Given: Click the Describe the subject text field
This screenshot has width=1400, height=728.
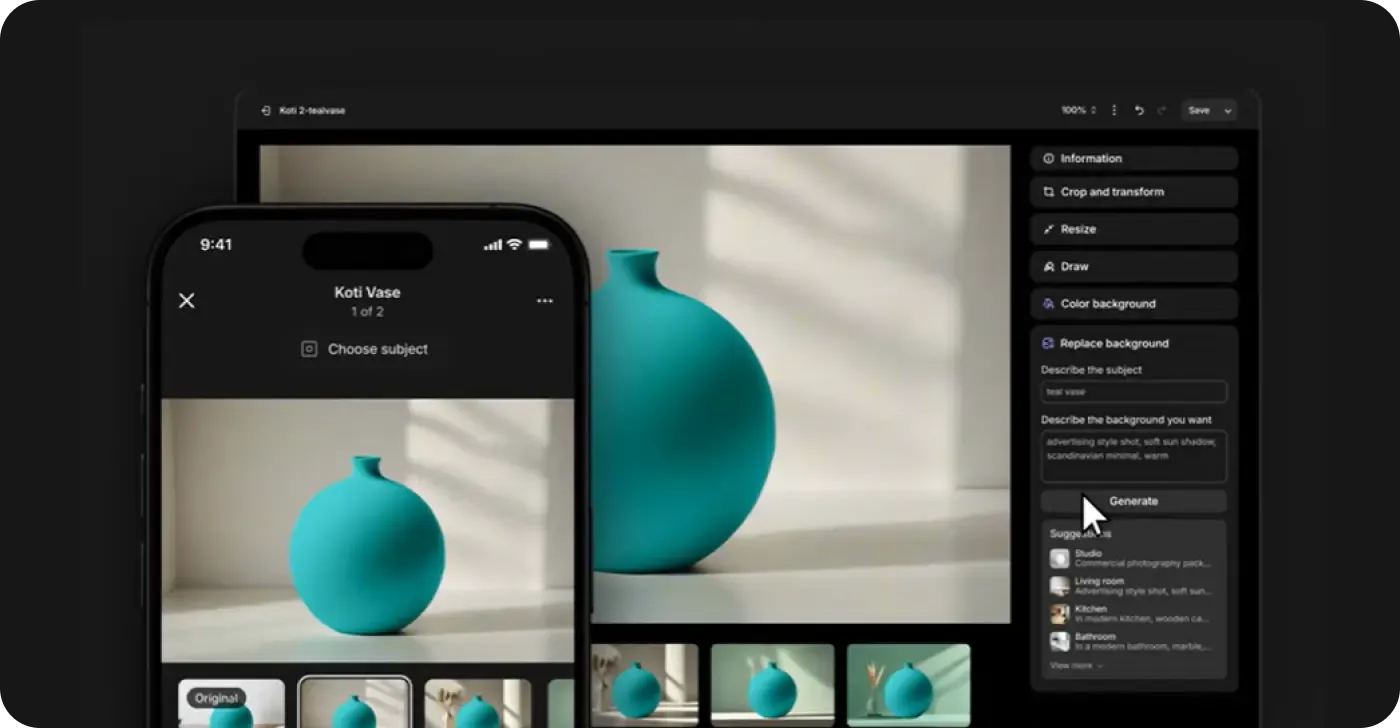Looking at the screenshot, I should point(1133,392).
